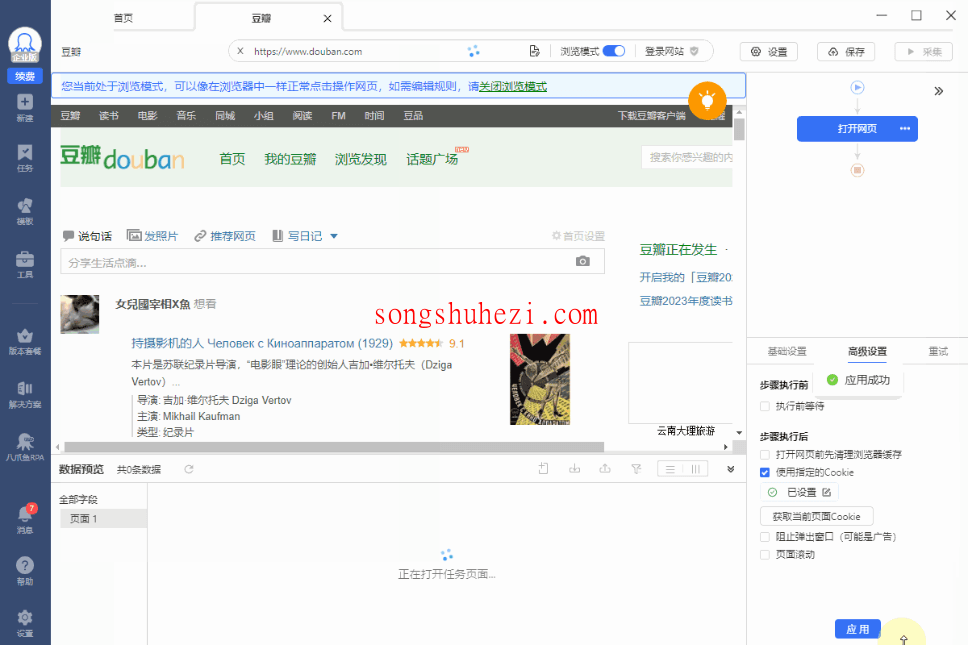Switch data preview to column view
The width and height of the screenshot is (970, 645).
click(x=695, y=469)
